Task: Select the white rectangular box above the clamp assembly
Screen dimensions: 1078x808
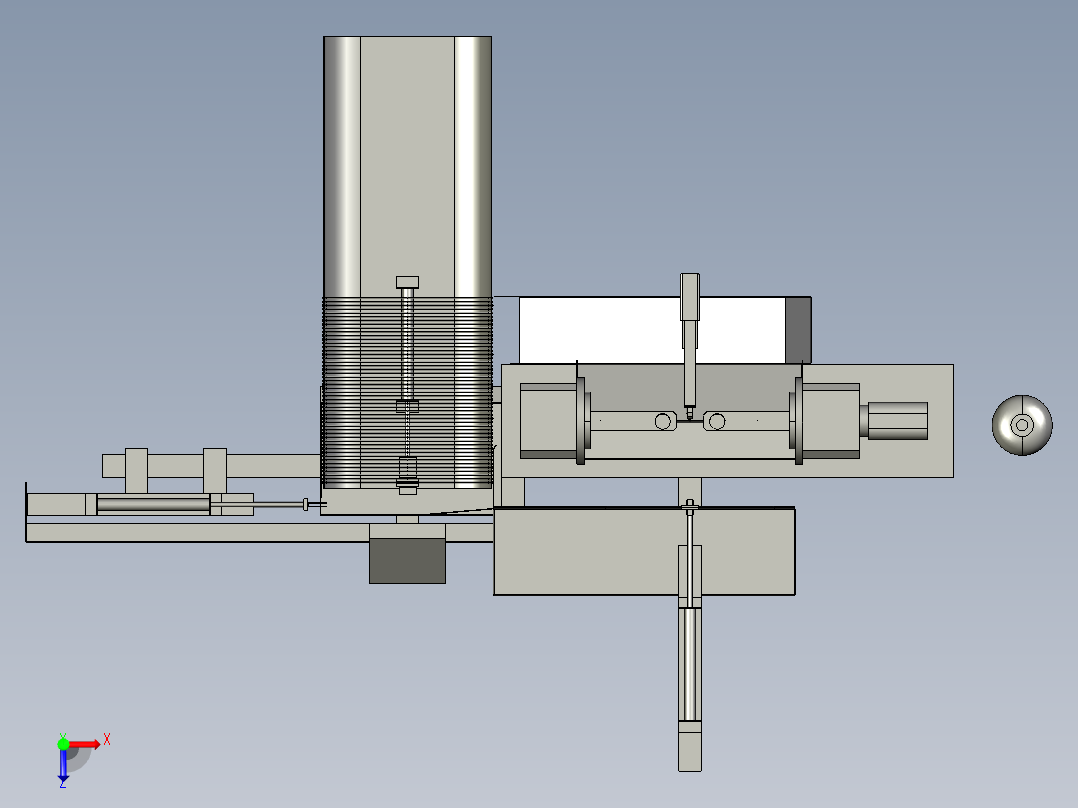Action: tap(652, 330)
